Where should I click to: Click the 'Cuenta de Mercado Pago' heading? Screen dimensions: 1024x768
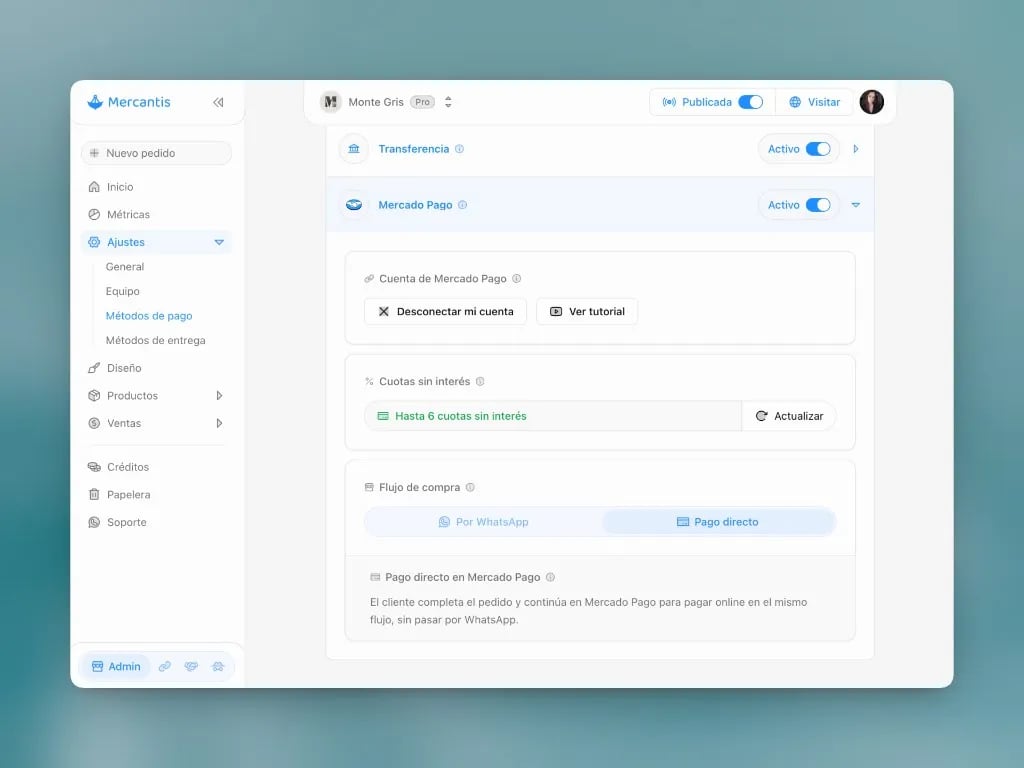click(443, 279)
